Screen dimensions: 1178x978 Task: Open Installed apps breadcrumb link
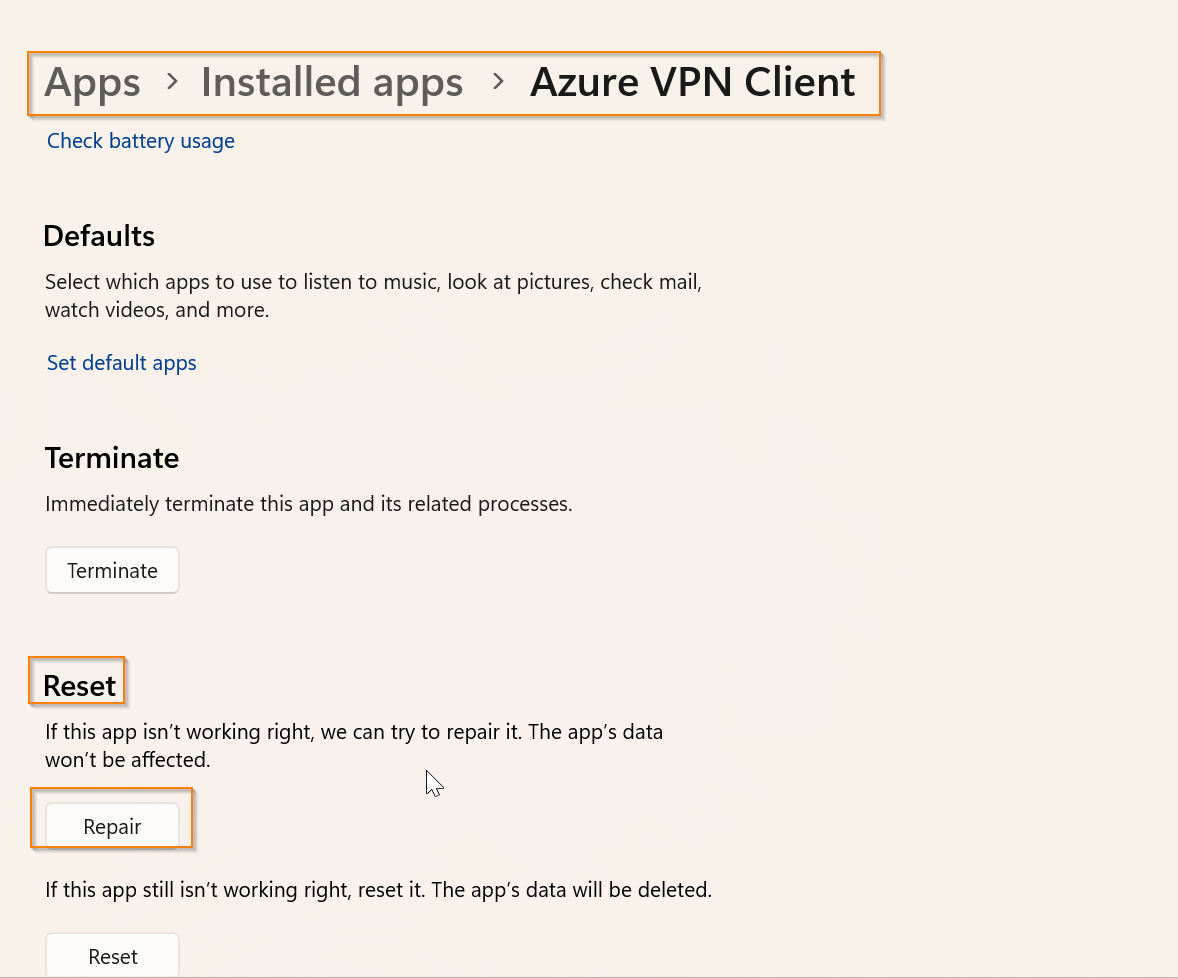(331, 83)
